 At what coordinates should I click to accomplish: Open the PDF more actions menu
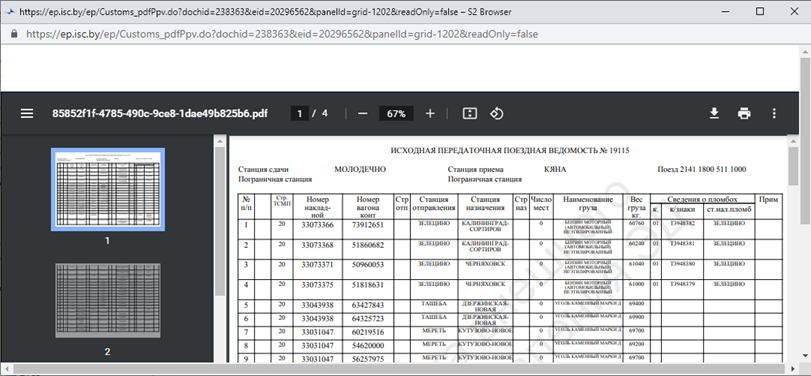pos(774,114)
